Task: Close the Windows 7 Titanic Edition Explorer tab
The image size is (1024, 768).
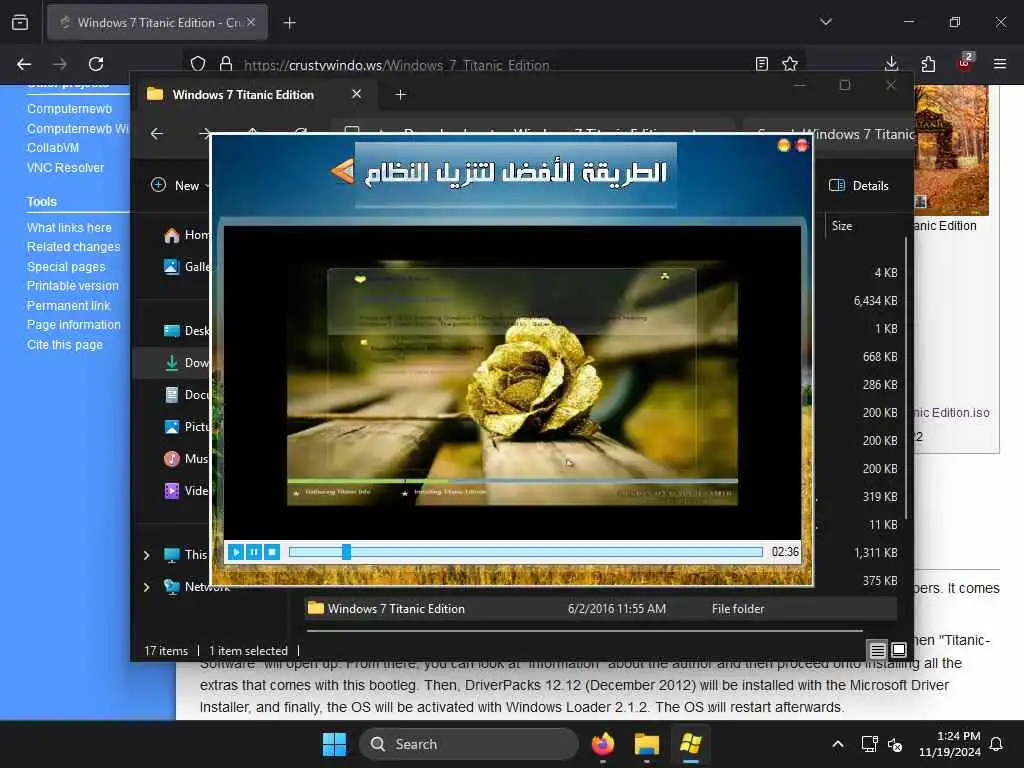Action: (357, 94)
